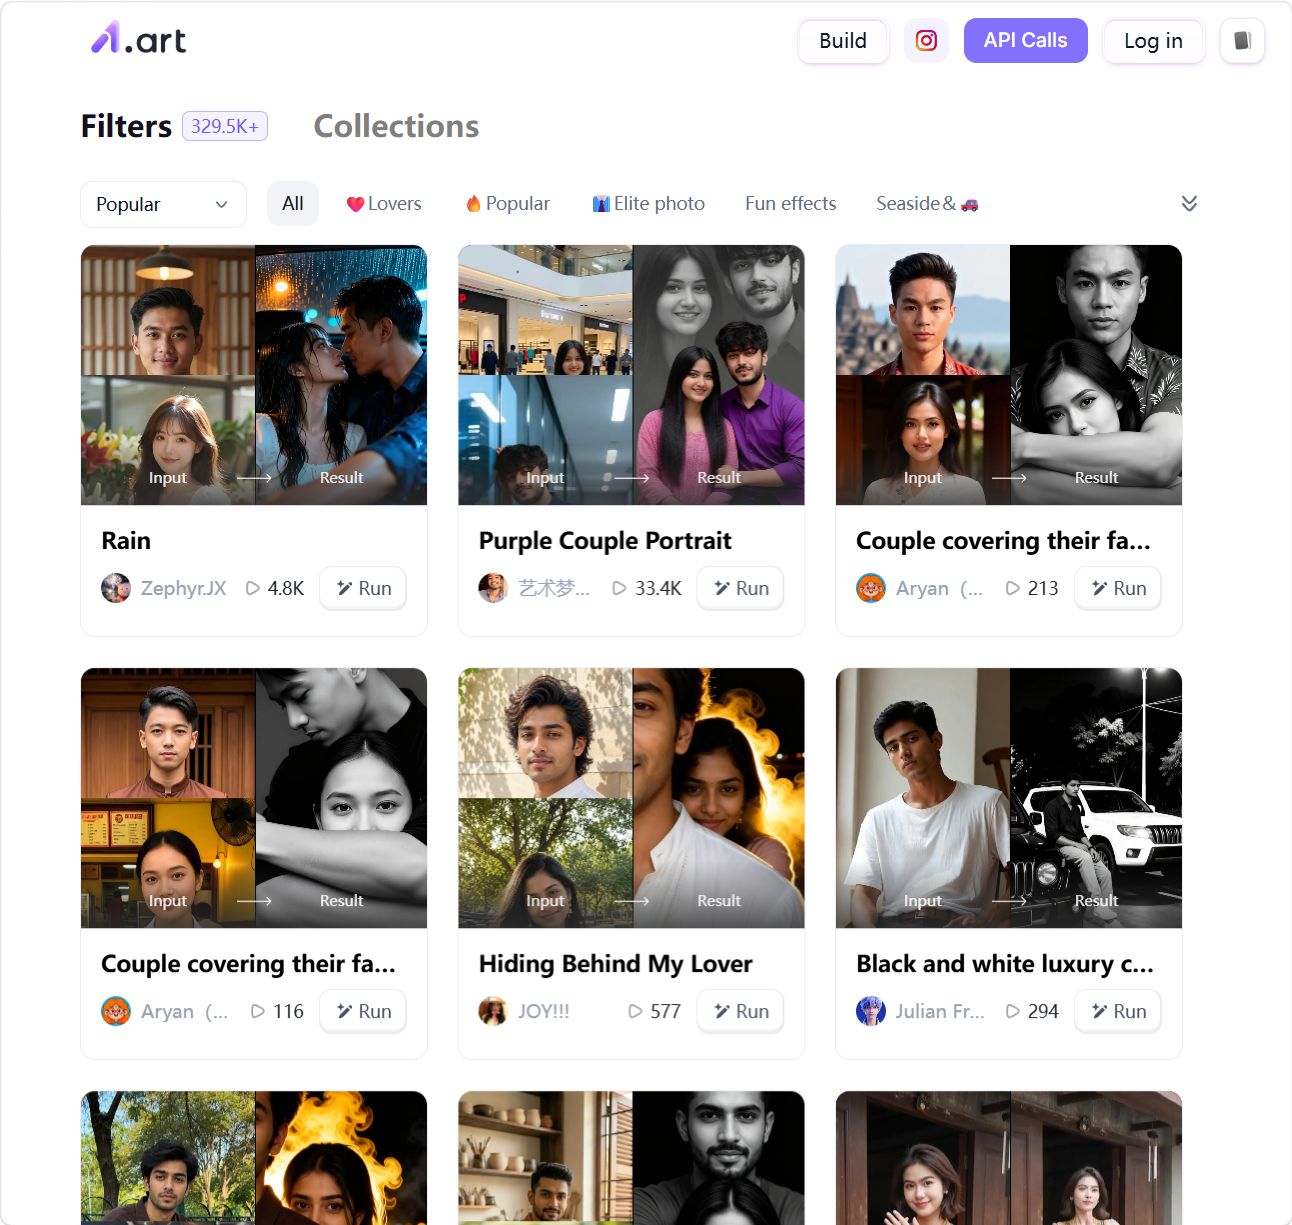Click the Log in button
Viewport: 1292px width, 1225px height.
click(1153, 41)
